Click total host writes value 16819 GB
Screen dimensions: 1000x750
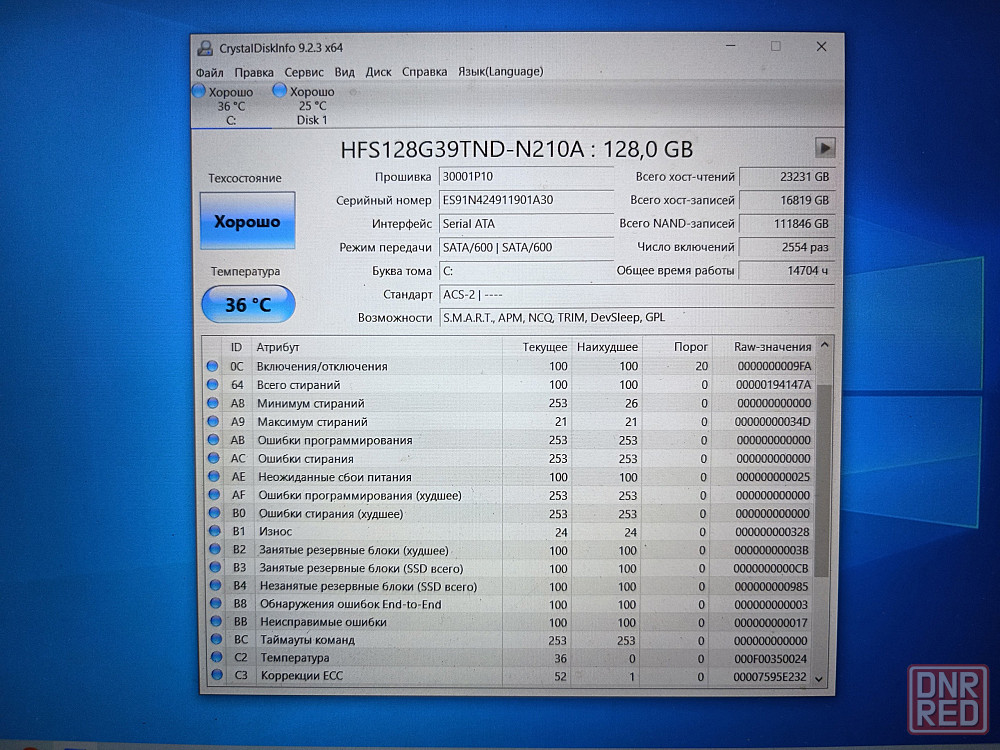(786, 200)
